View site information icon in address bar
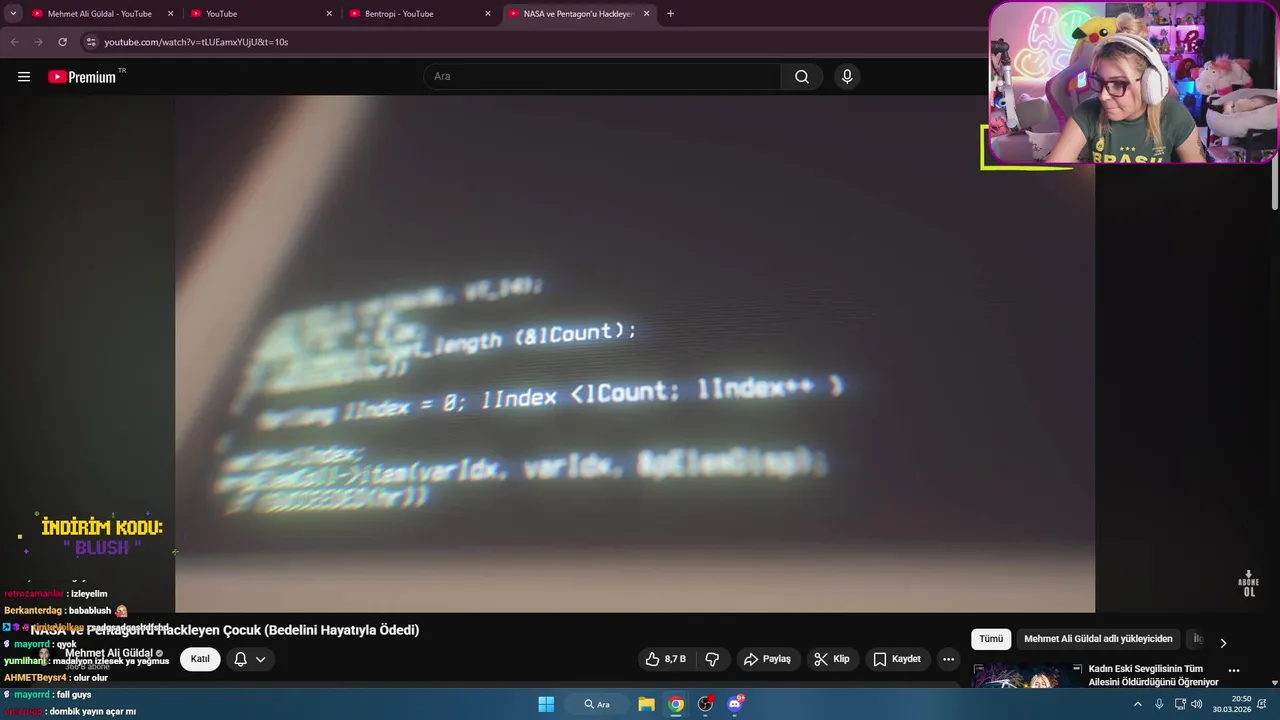The width and height of the screenshot is (1280, 720). click(x=91, y=42)
